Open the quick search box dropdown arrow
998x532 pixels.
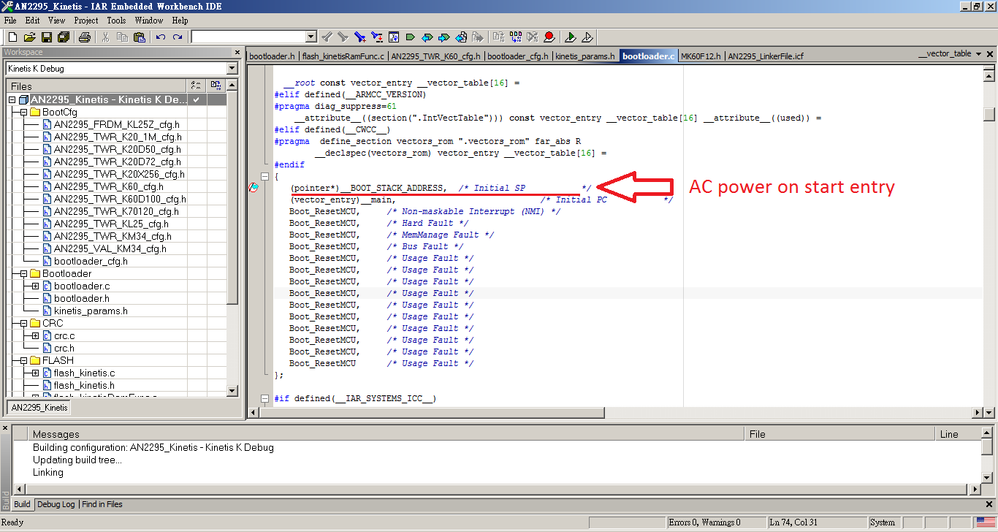pos(311,38)
